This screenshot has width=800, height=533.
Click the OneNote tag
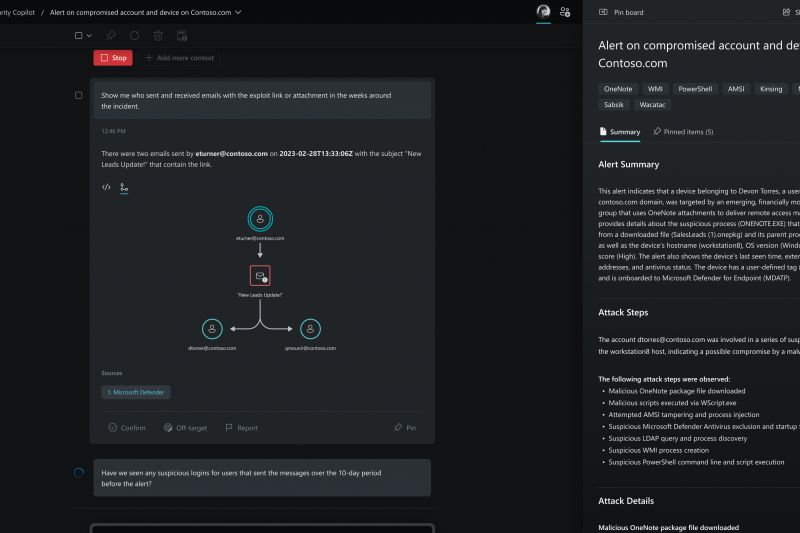[x=618, y=89]
